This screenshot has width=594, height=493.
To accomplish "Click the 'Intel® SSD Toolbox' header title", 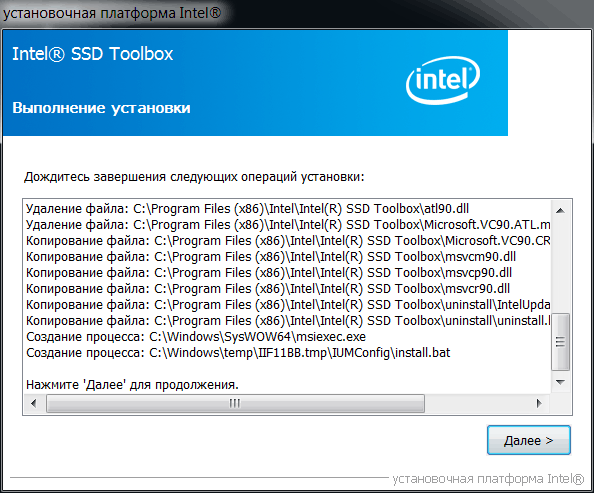I will point(92,54).
